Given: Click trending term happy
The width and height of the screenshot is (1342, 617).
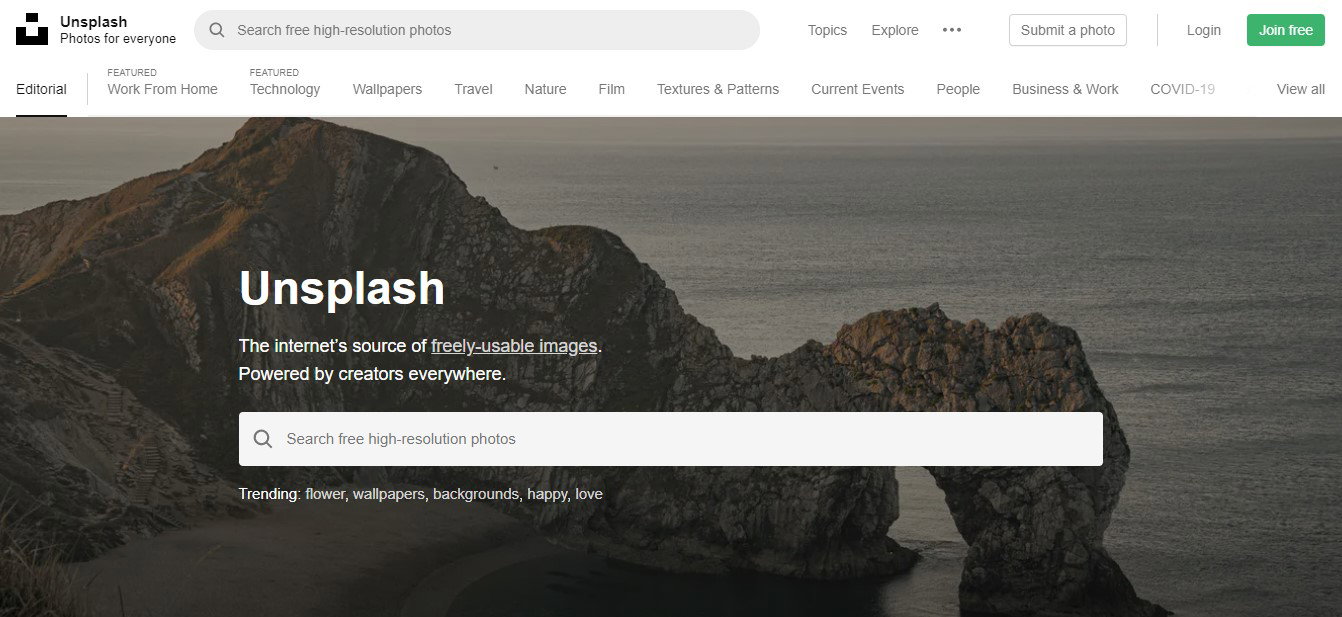Looking at the screenshot, I should pyautogui.click(x=547, y=494).
